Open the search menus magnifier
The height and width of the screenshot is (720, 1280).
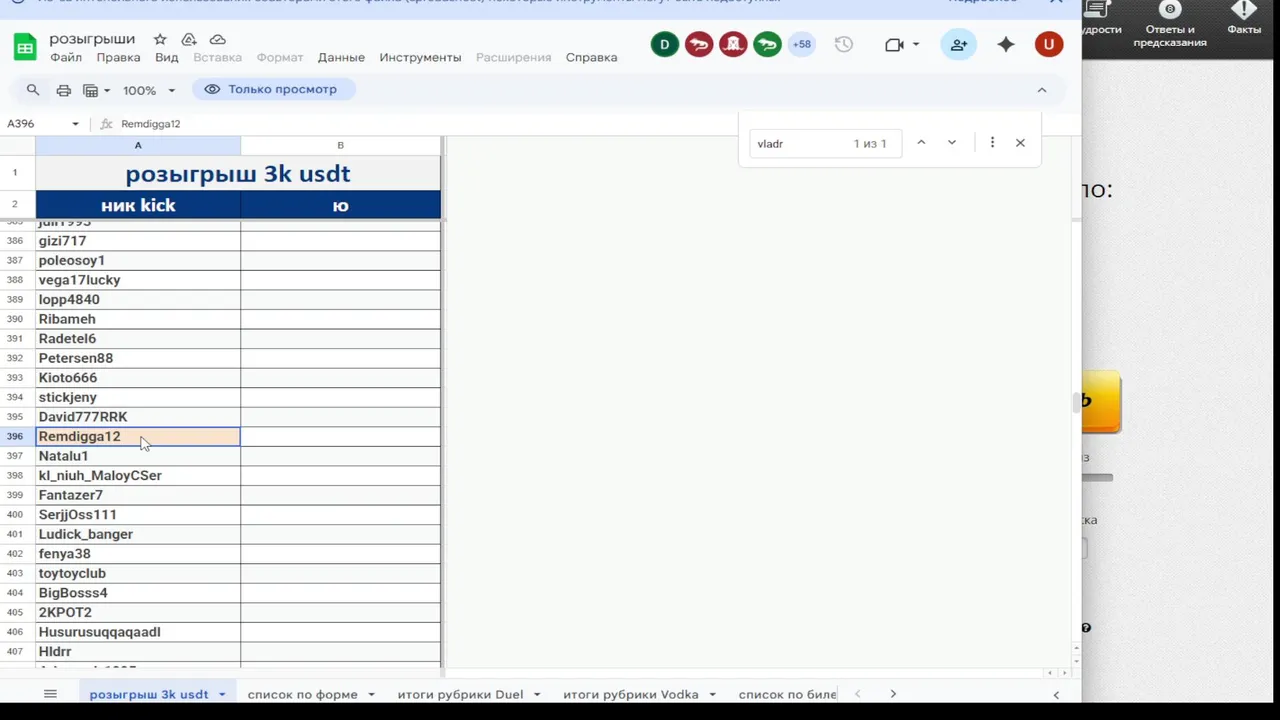[33, 90]
